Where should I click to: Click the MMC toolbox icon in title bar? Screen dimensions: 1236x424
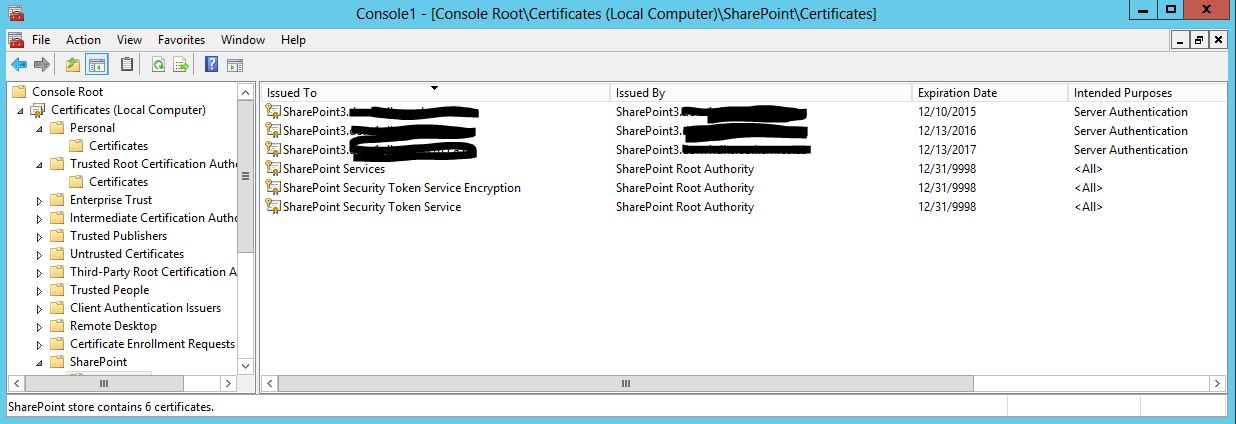click(x=14, y=12)
